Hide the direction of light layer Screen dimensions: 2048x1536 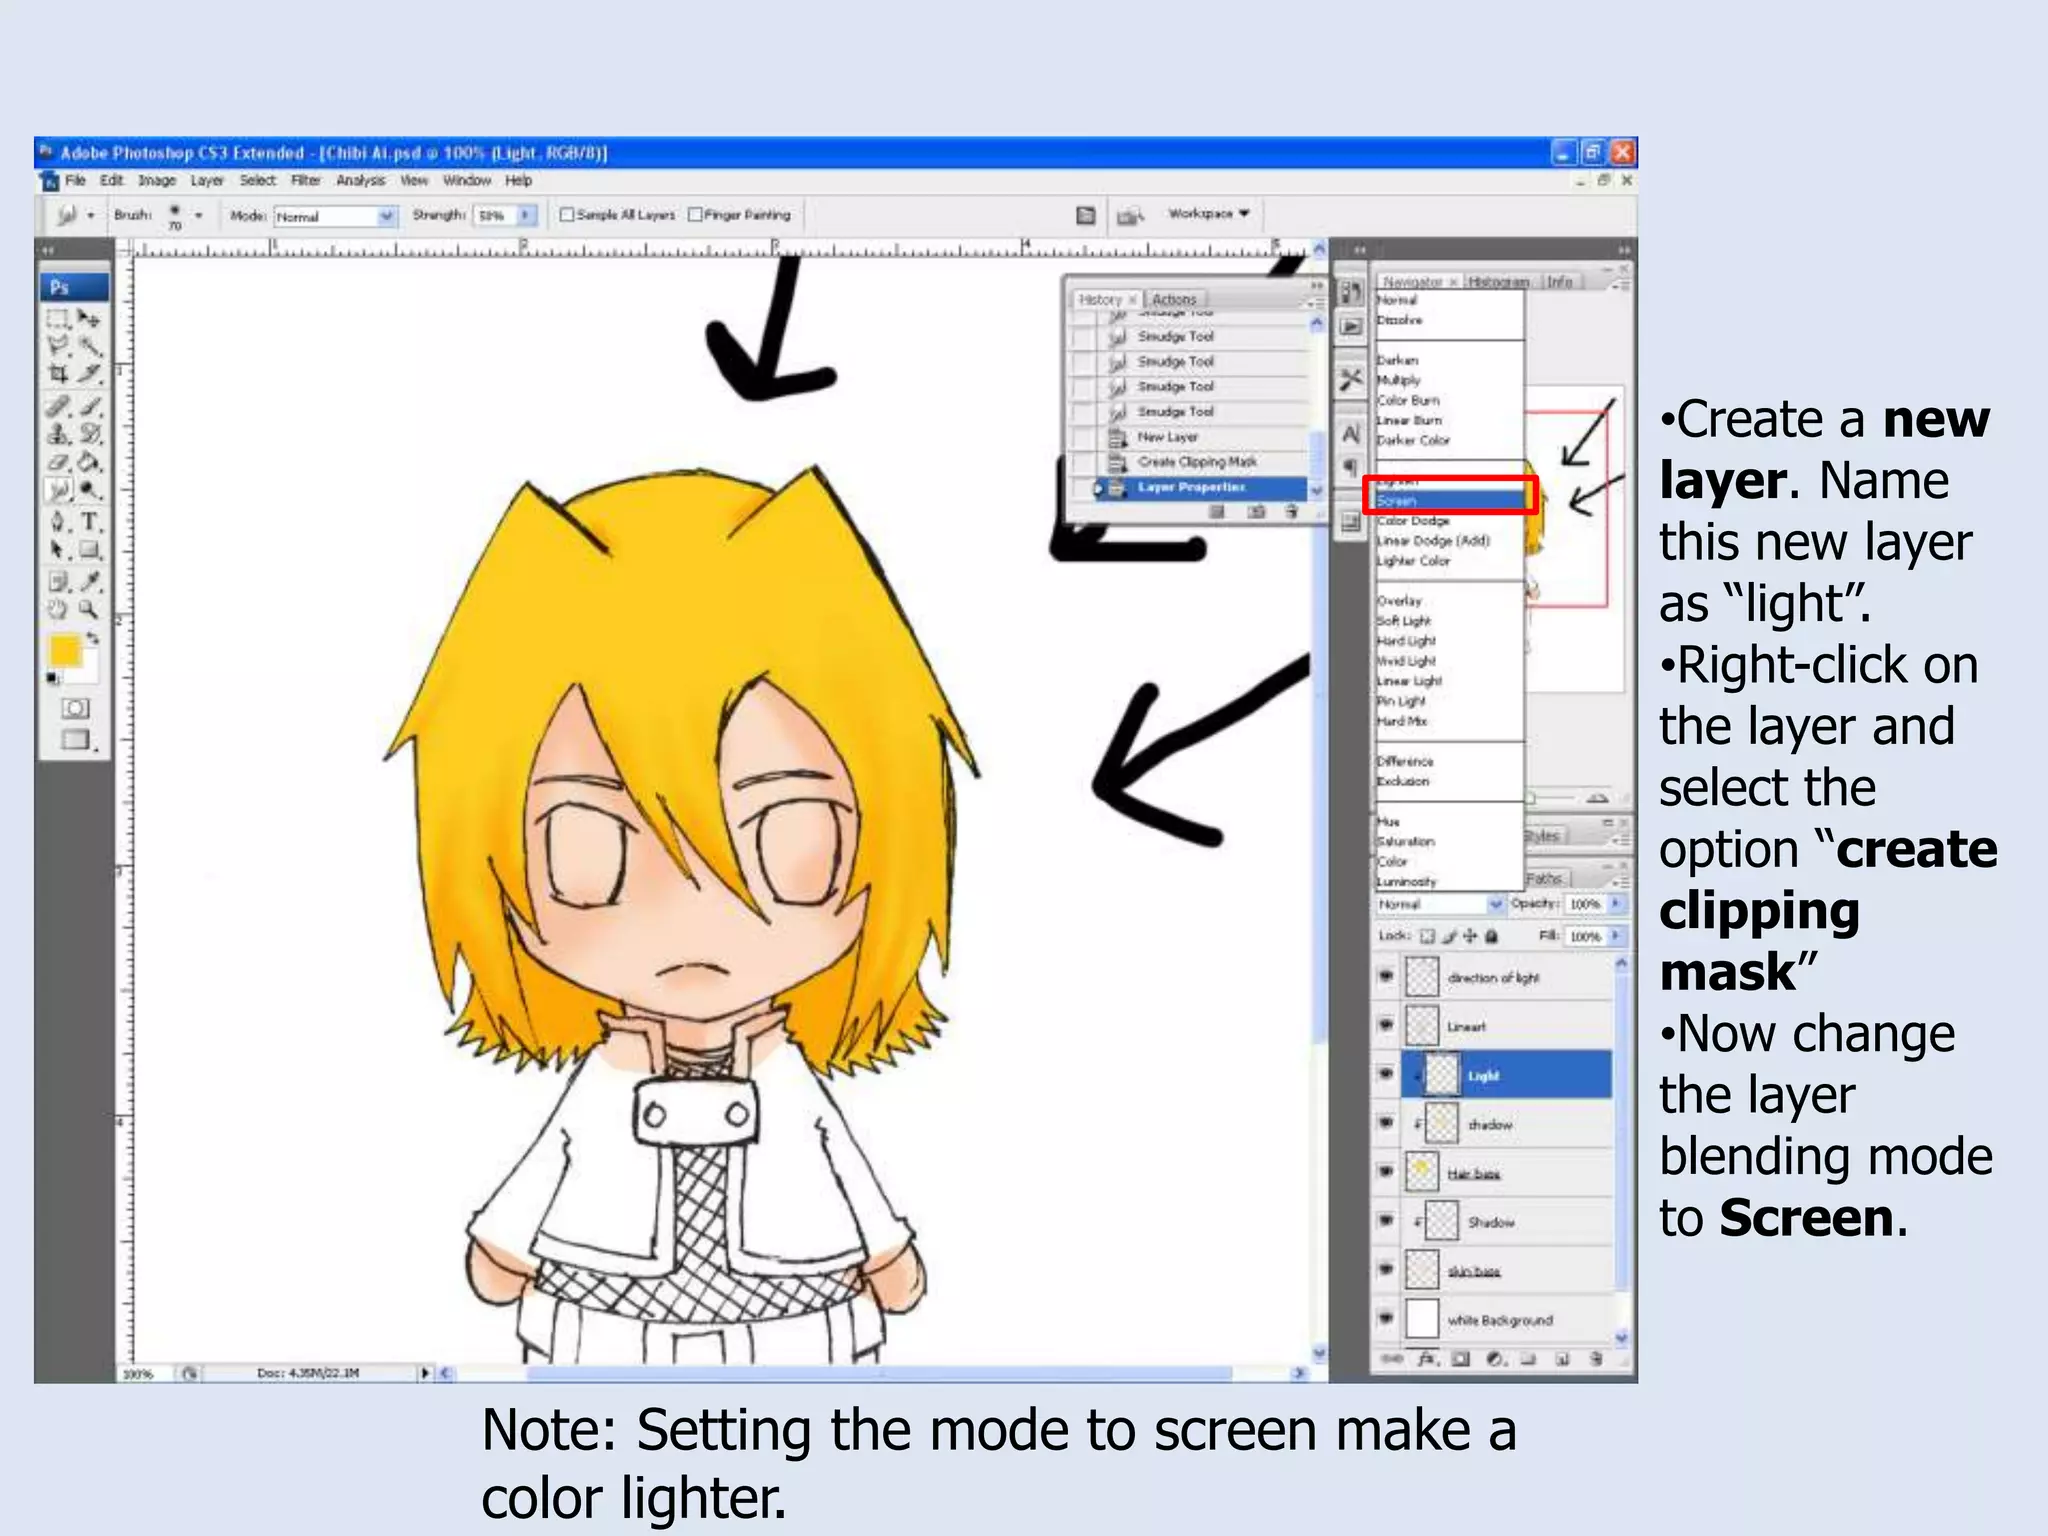[x=1386, y=976]
